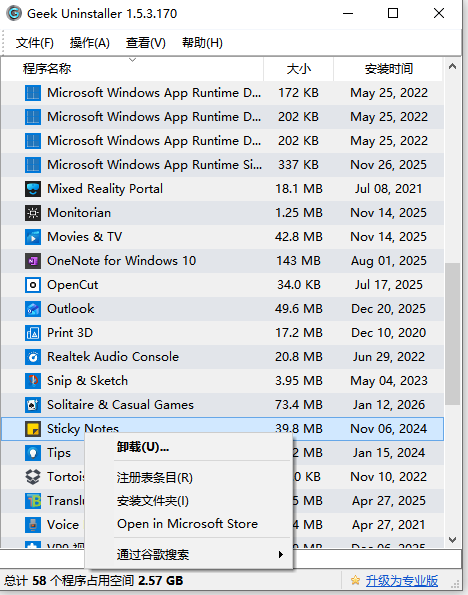The height and width of the screenshot is (595, 468).
Task: Open the 帮助(H) menu
Action: point(202,42)
